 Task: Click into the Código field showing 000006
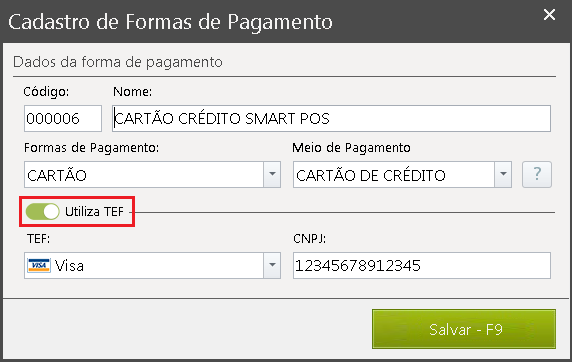[x=63, y=118]
